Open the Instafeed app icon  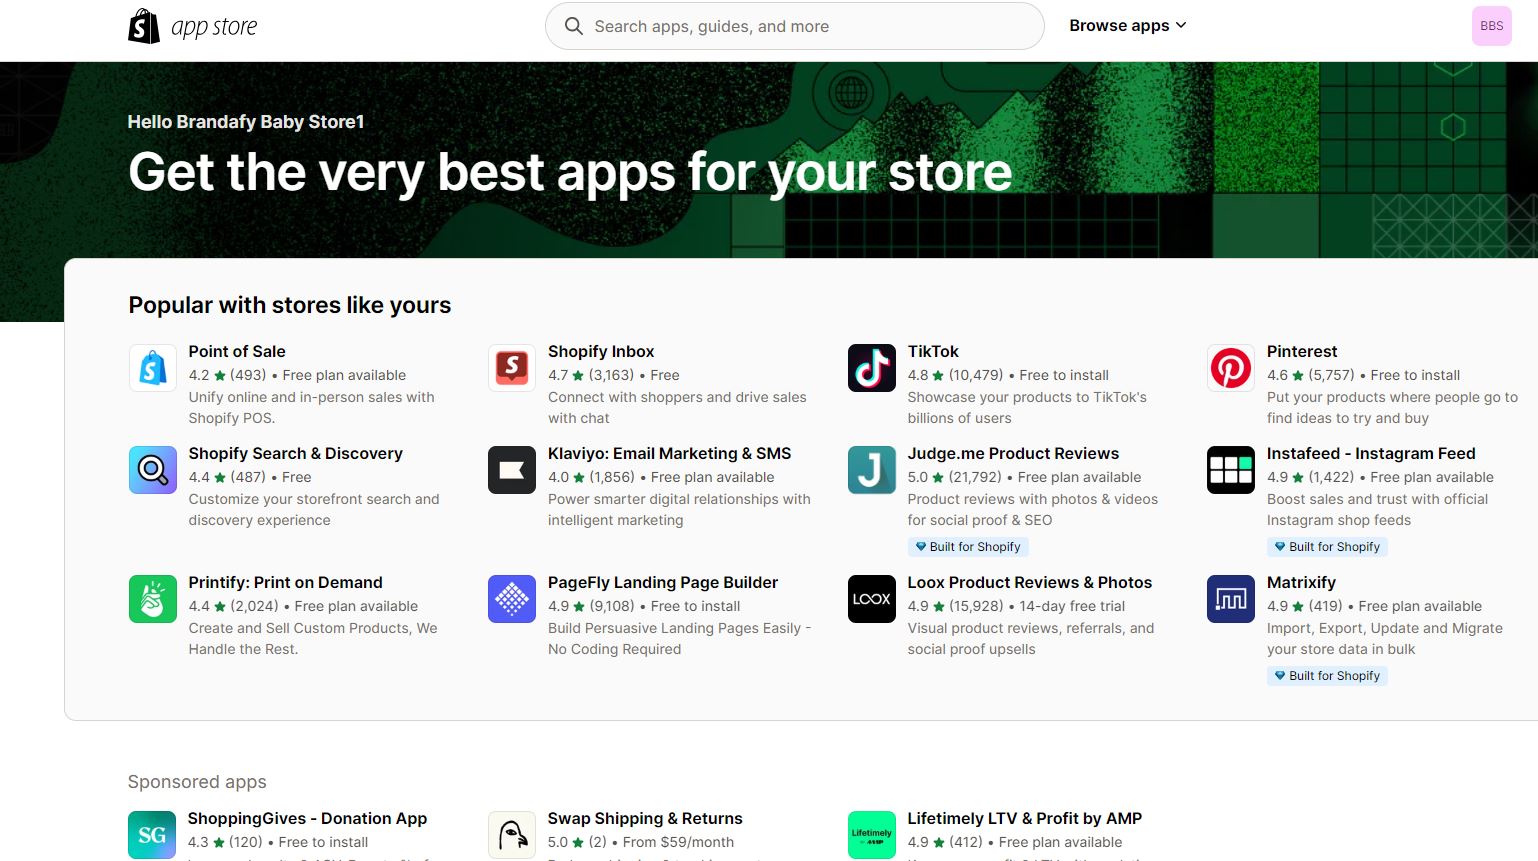click(1231, 470)
